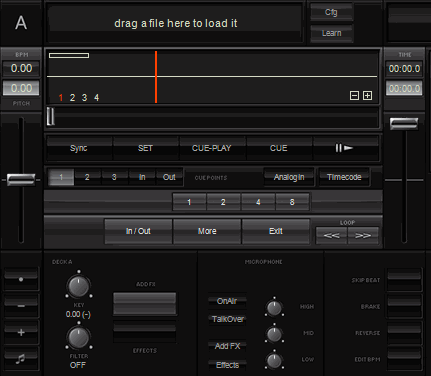431x376 pixels.
Task: Click the highlighted remaining time display
Action: coord(404,89)
